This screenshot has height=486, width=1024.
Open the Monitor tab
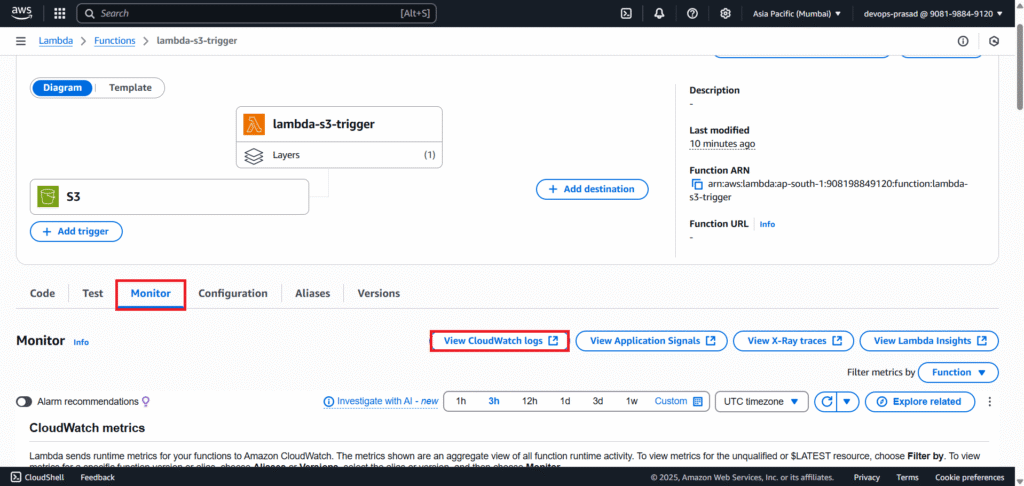pyautogui.click(x=151, y=294)
